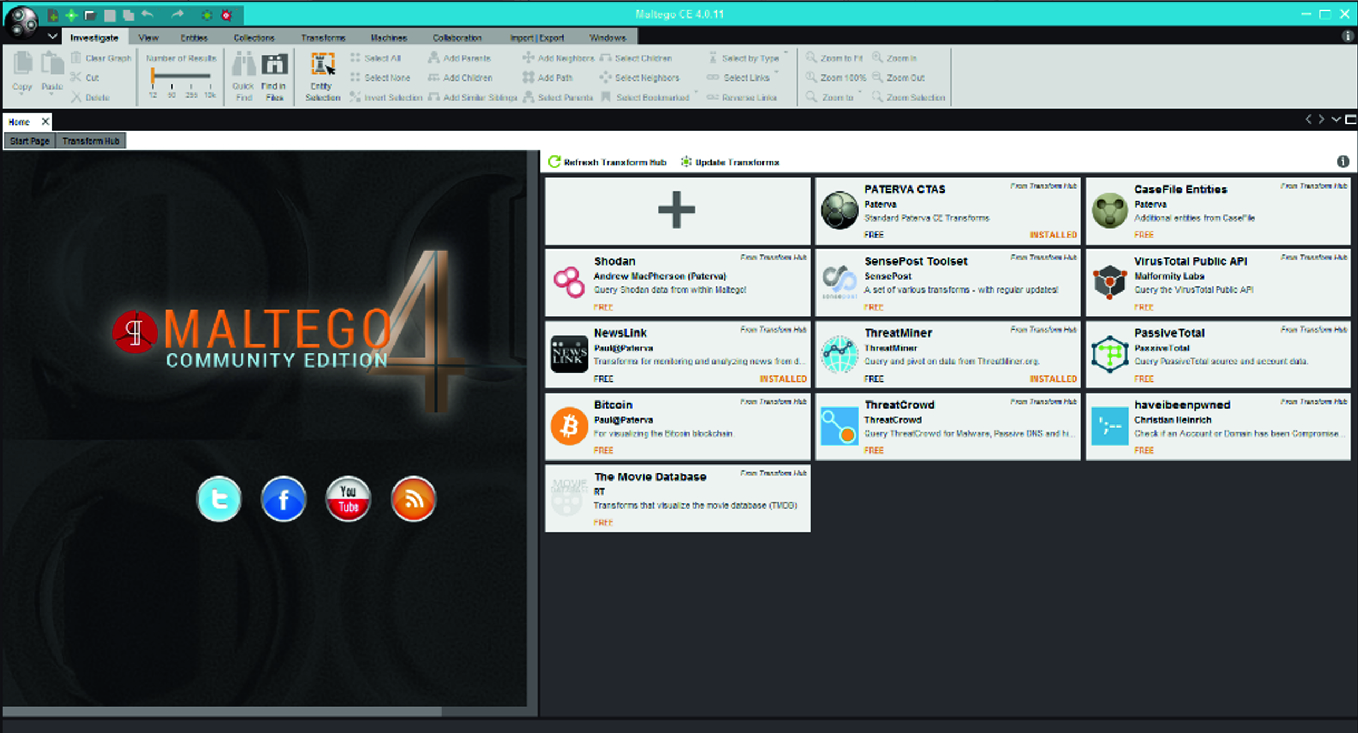Click Refresh Transform Hub
Screen dimensions: 1358x733
(607, 162)
